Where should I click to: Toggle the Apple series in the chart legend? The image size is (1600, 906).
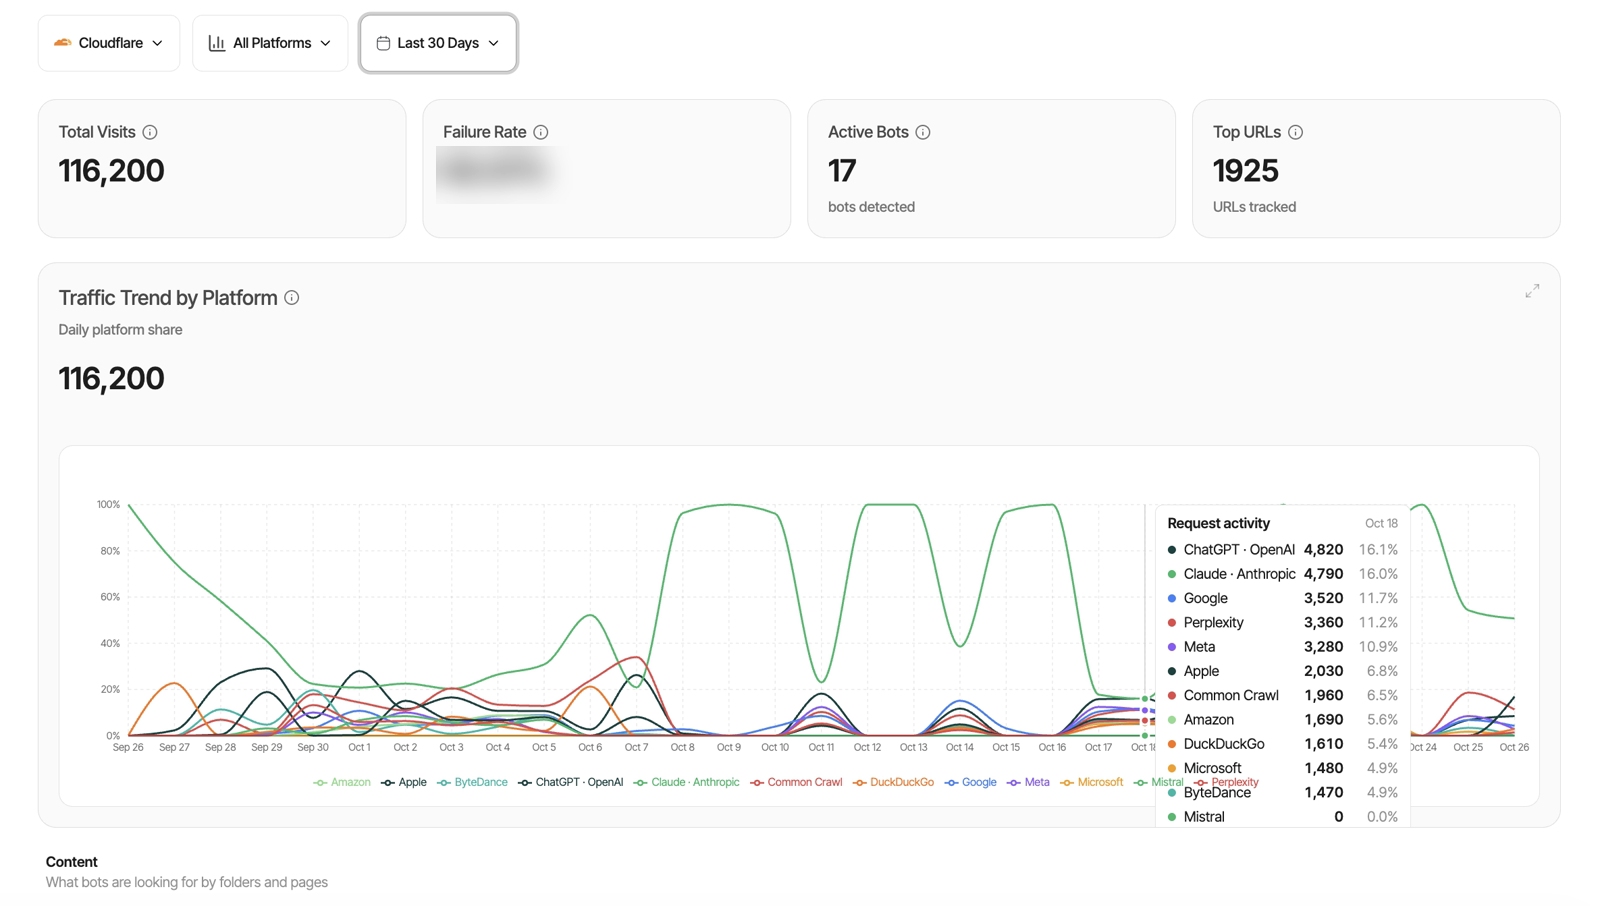[x=404, y=782]
